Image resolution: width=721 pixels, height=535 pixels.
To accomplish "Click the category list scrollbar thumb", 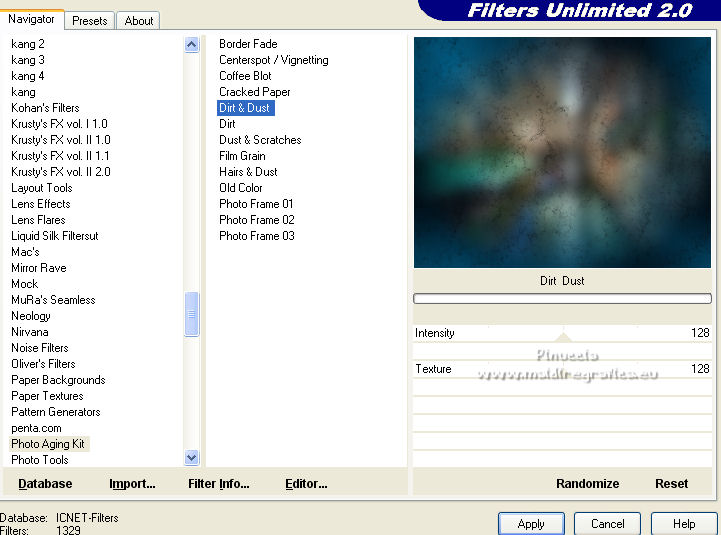I will pos(191,314).
